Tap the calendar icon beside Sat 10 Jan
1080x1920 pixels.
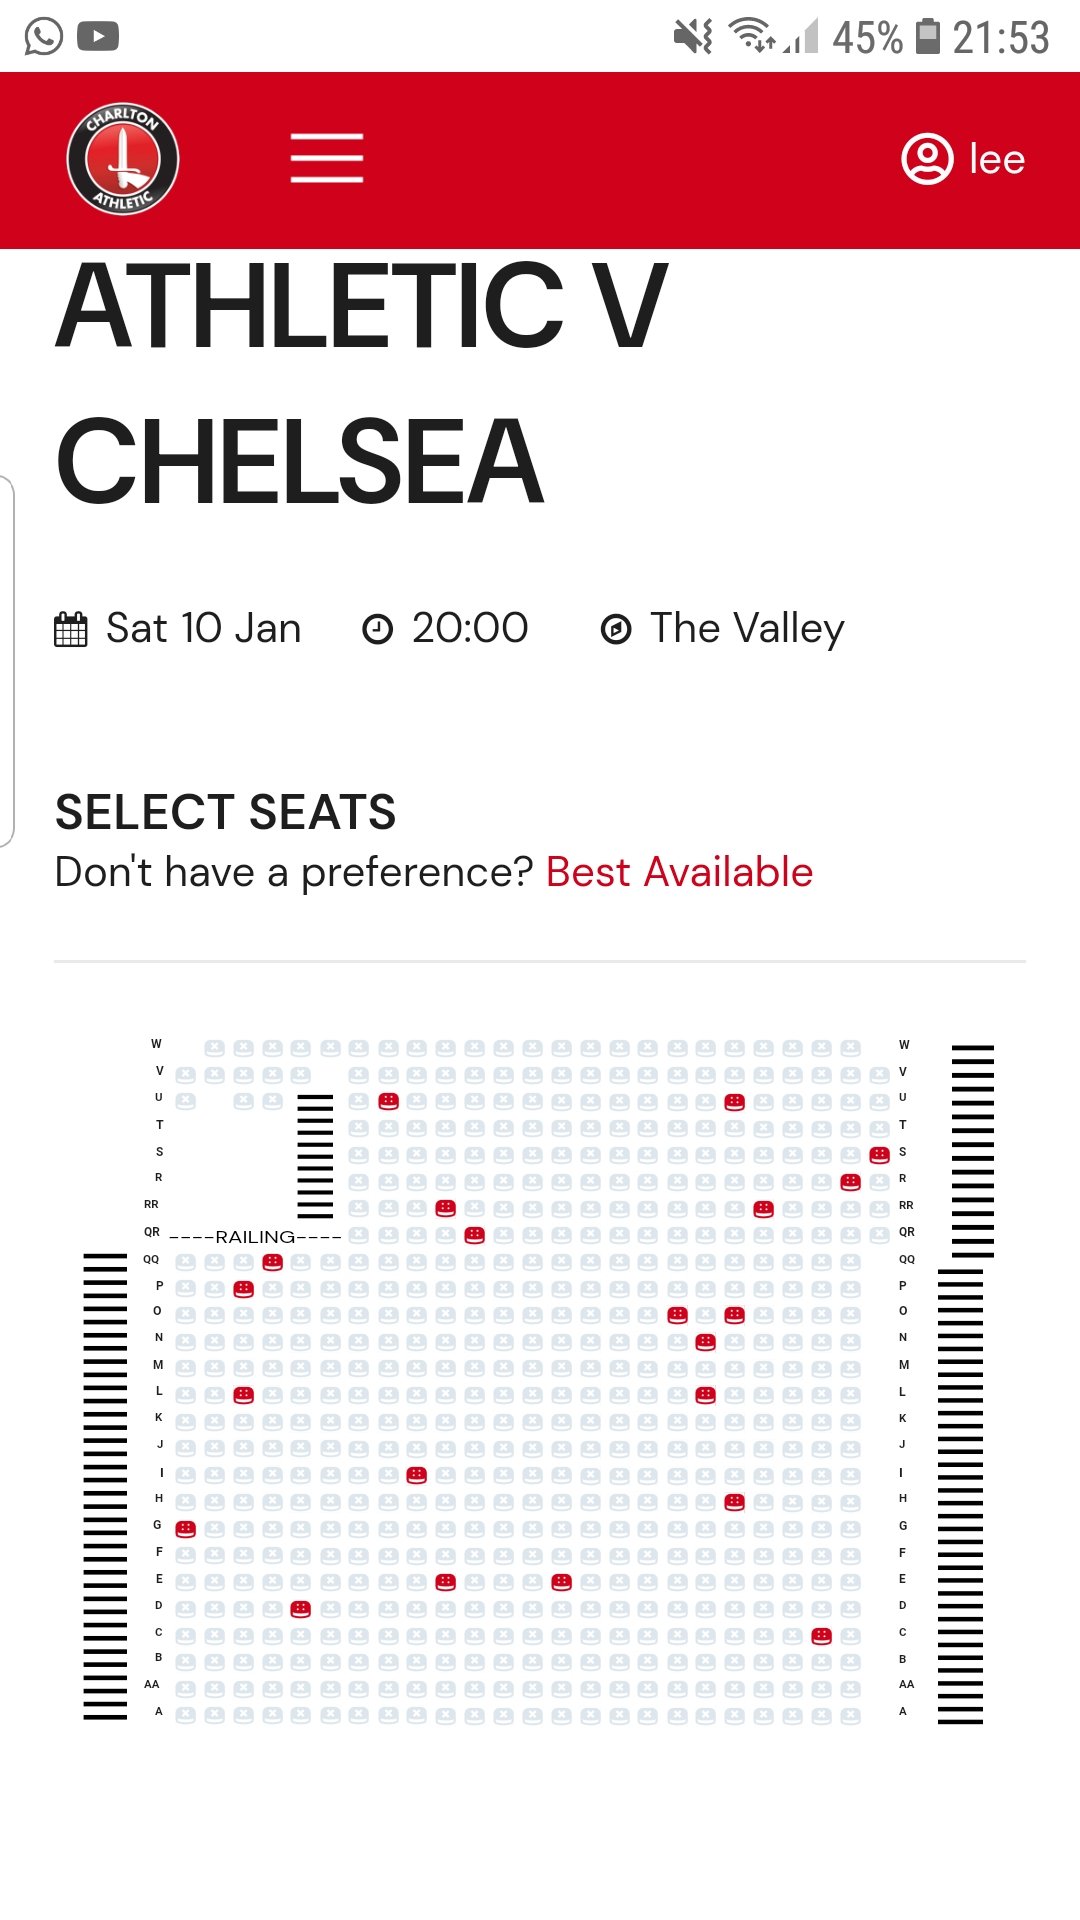(x=71, y=629)
